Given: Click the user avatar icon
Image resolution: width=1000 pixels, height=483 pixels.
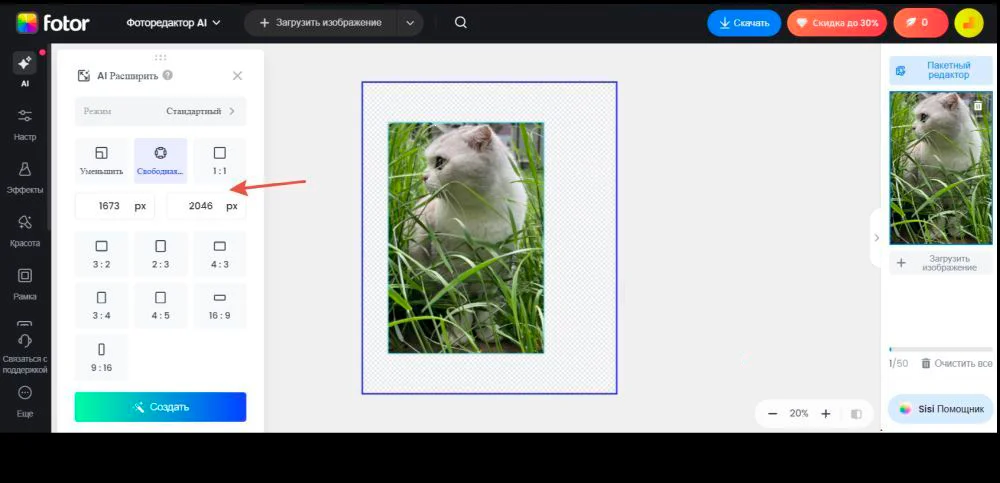Looking at the screenshot, I should coord(969,23).
